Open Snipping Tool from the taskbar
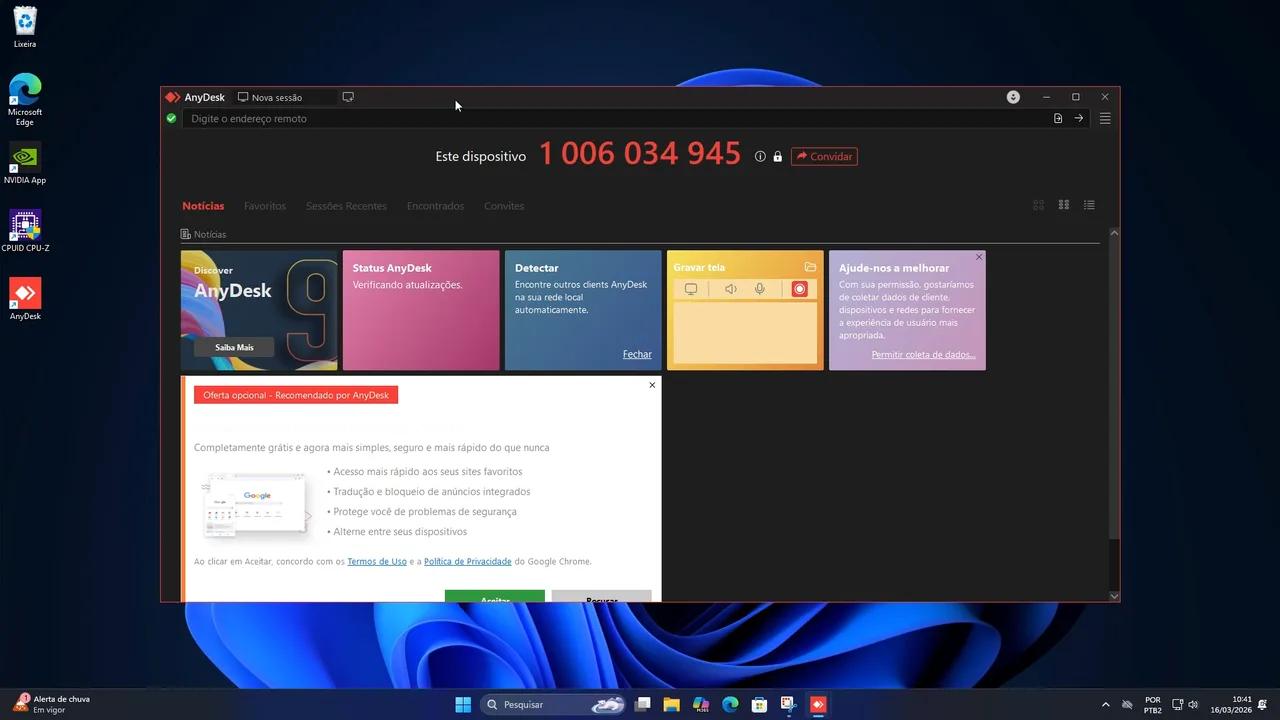 [789, 704]
